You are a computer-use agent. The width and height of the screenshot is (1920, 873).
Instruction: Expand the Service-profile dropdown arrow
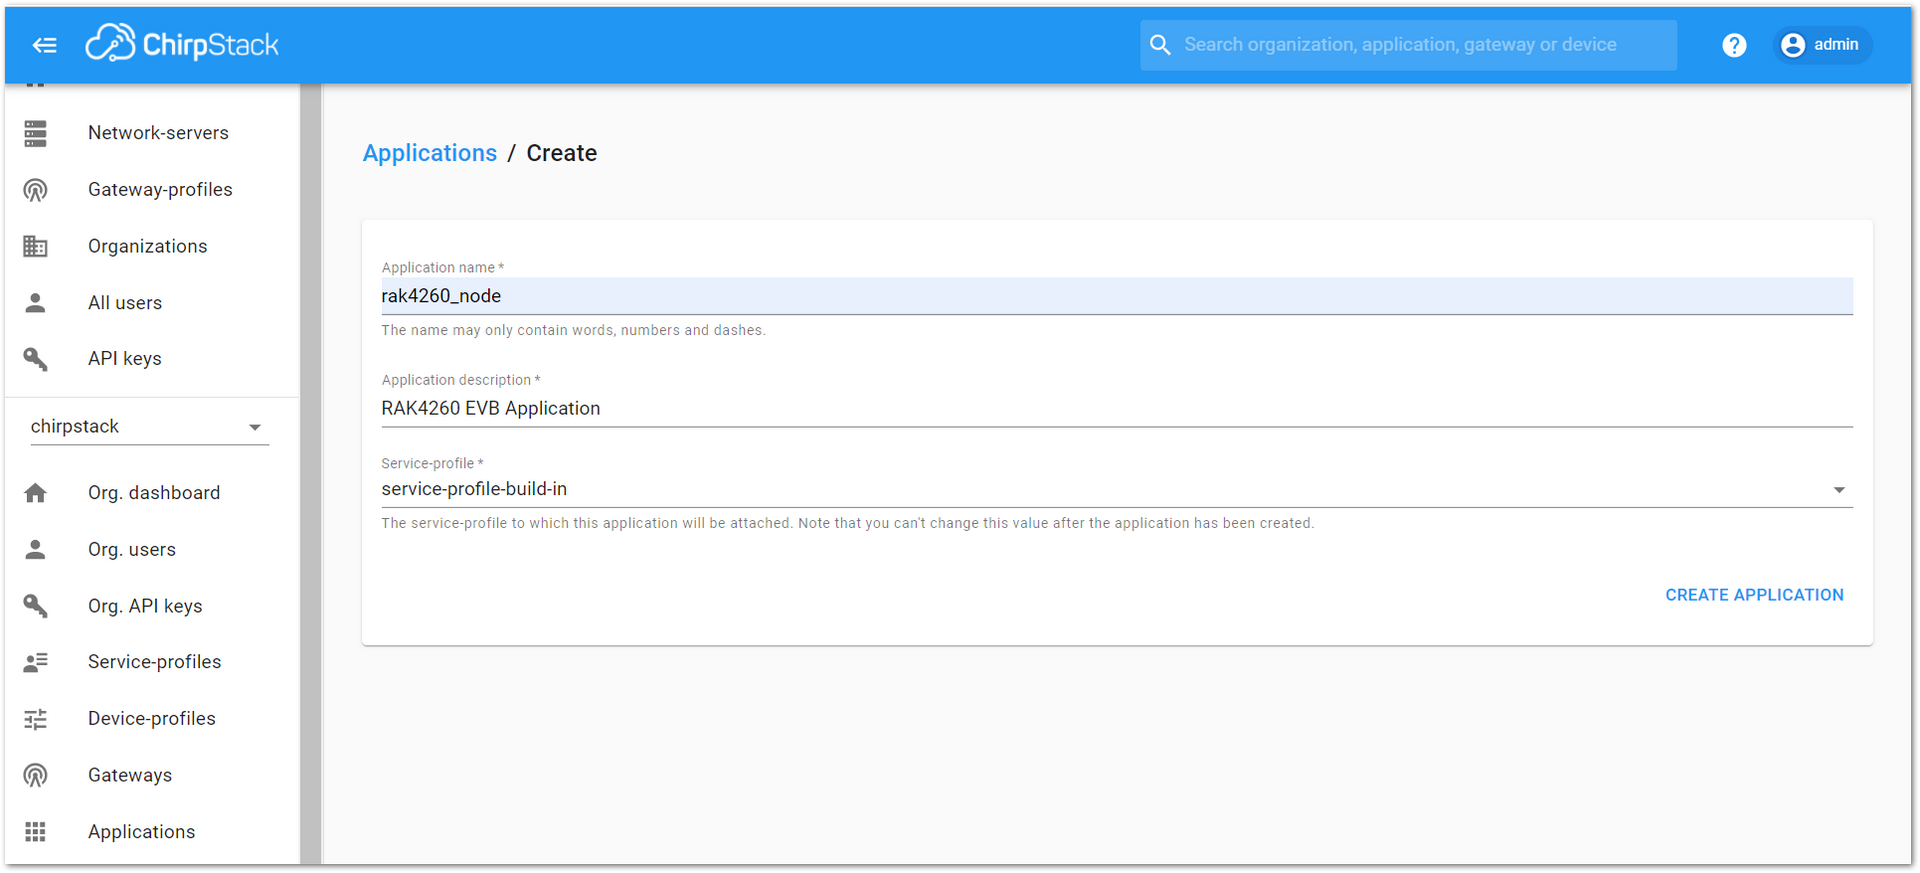pos(1838,490)
